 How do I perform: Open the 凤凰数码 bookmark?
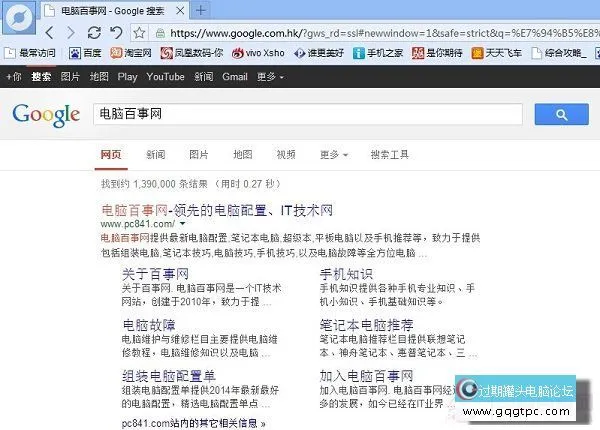pos(192,53)
